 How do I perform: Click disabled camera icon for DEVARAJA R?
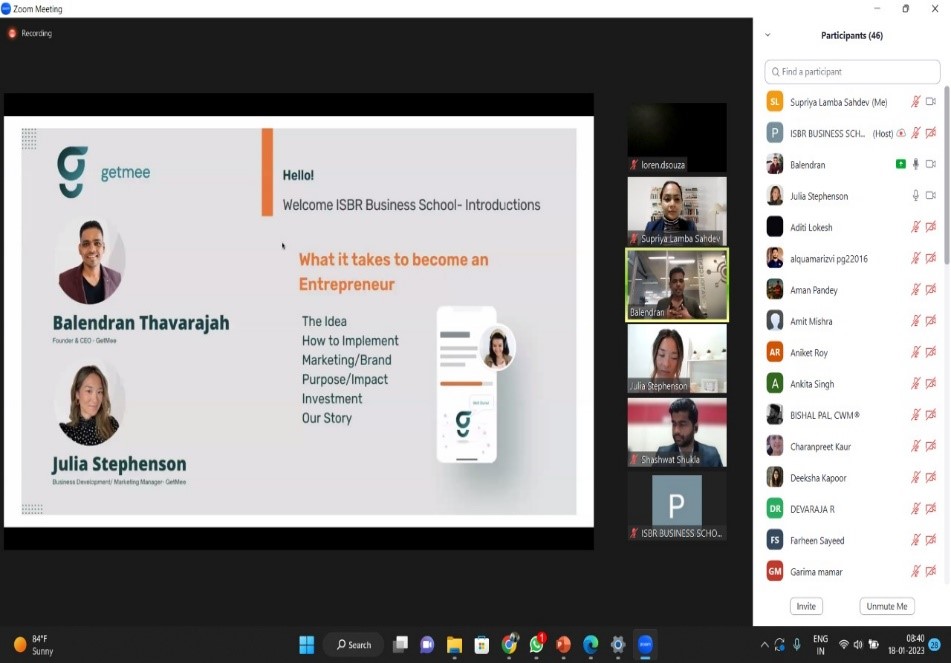[931, 509]
